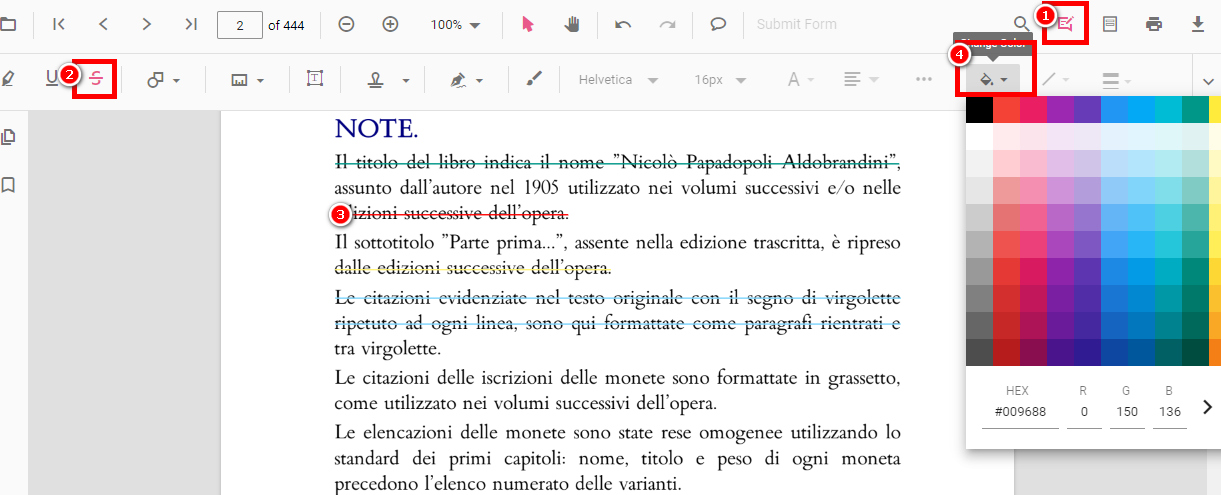Open the page thumbnails panel
1221x495 pixels.
click(x=9, y=137)
